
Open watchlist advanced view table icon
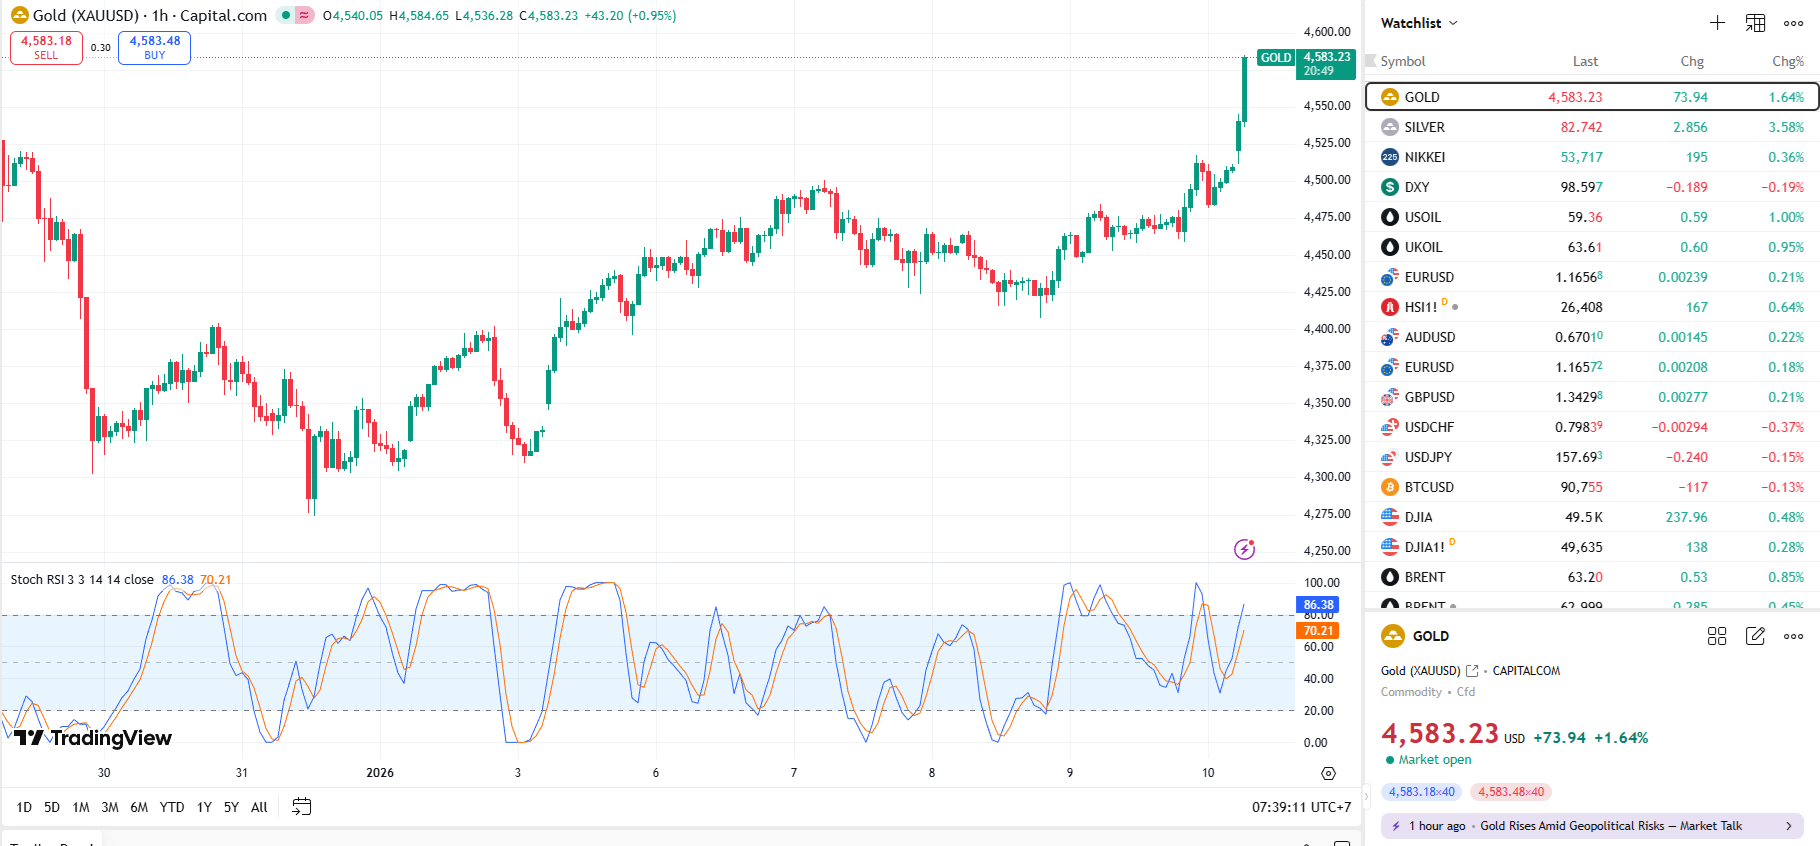(1755, 23)
